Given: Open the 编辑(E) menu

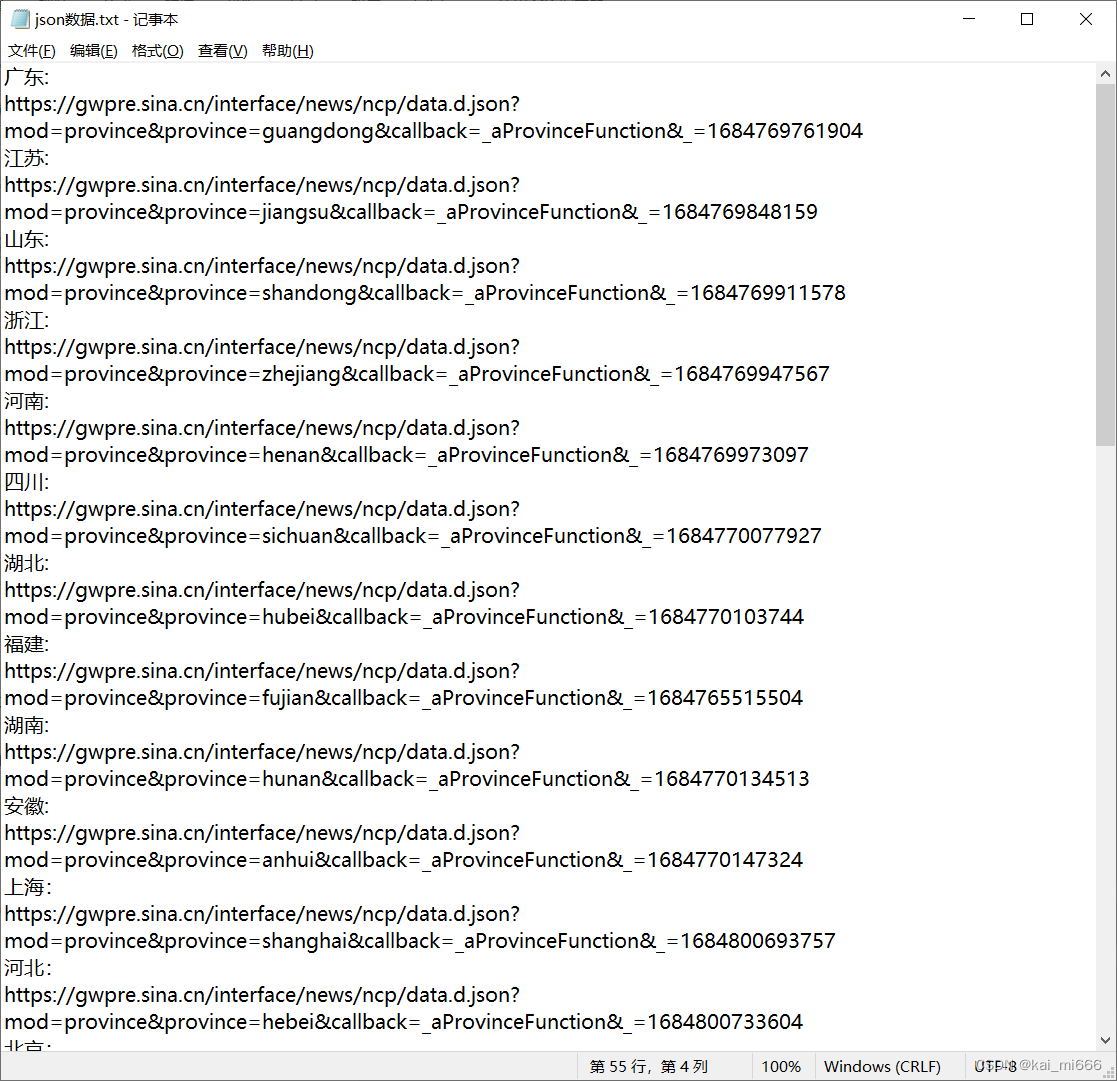Looking at the screenshot, I should (x=93, y=51).
